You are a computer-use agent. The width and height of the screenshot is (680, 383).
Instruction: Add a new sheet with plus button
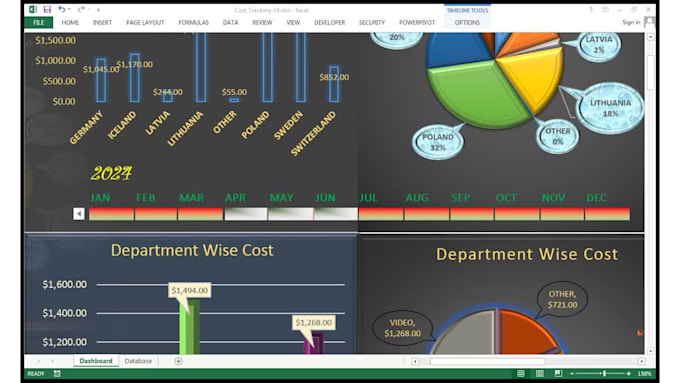pos(178,361)
